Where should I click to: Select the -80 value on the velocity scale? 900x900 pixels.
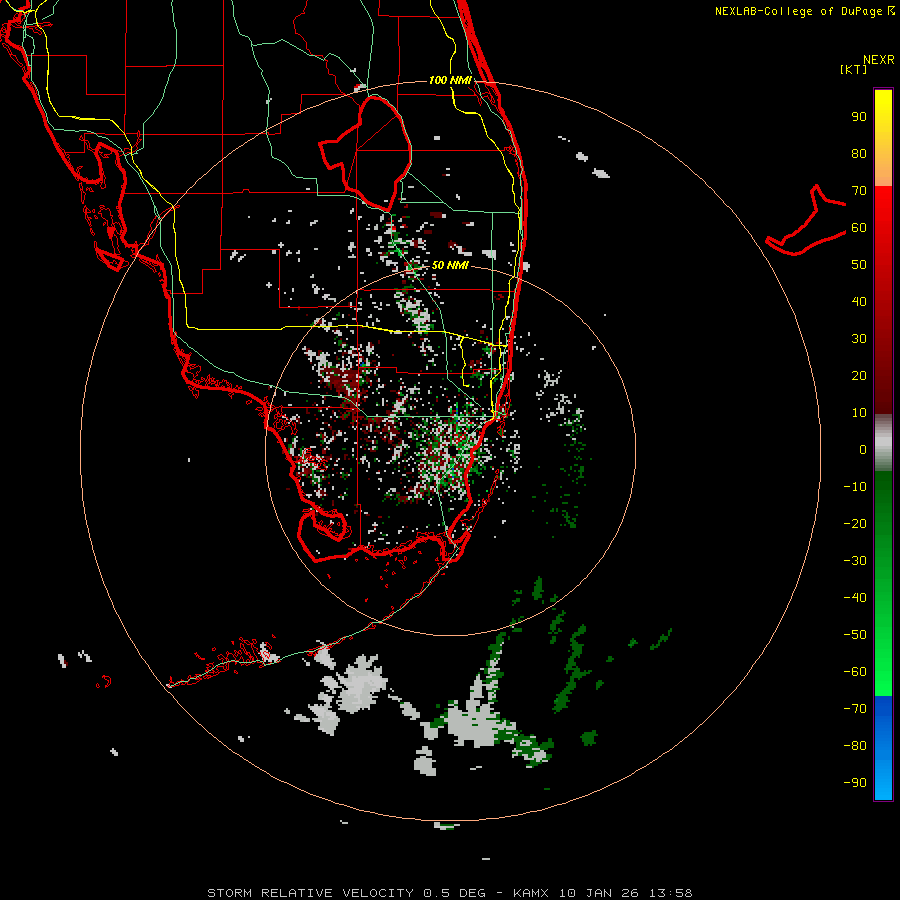click(855, 746)
